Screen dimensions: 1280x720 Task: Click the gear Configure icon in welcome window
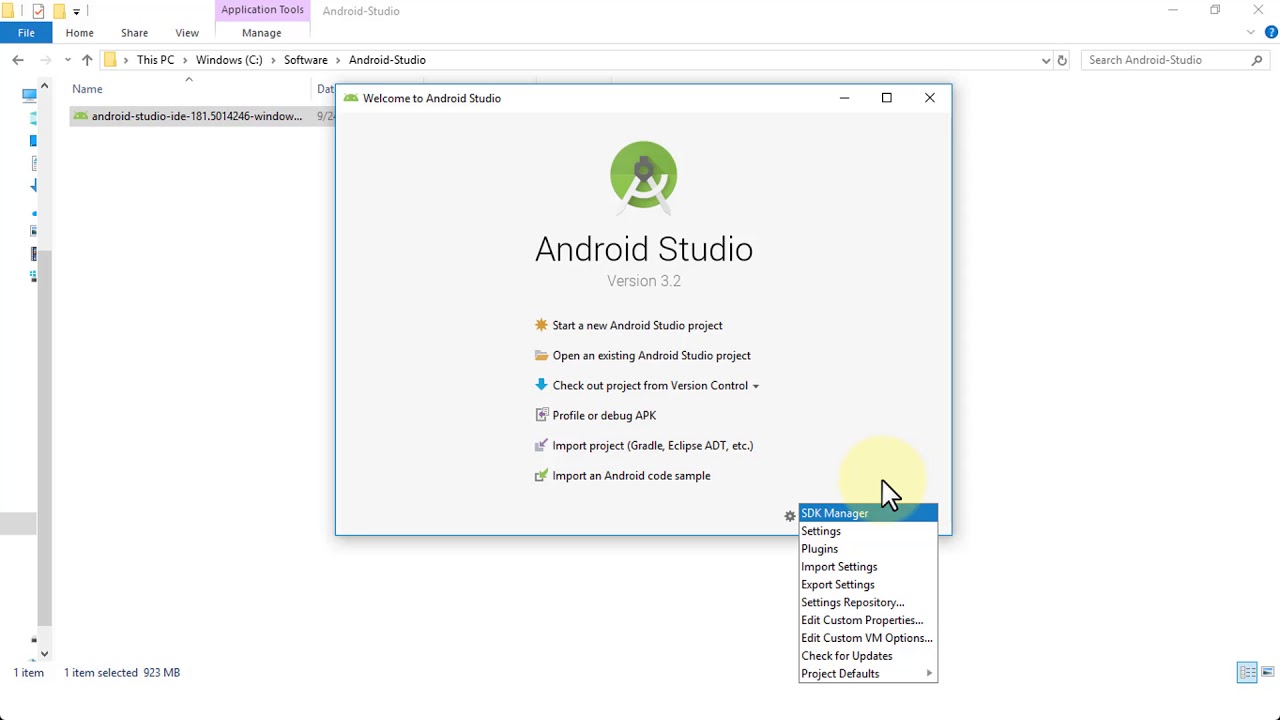pyautogui.click(x=790, y=515)
